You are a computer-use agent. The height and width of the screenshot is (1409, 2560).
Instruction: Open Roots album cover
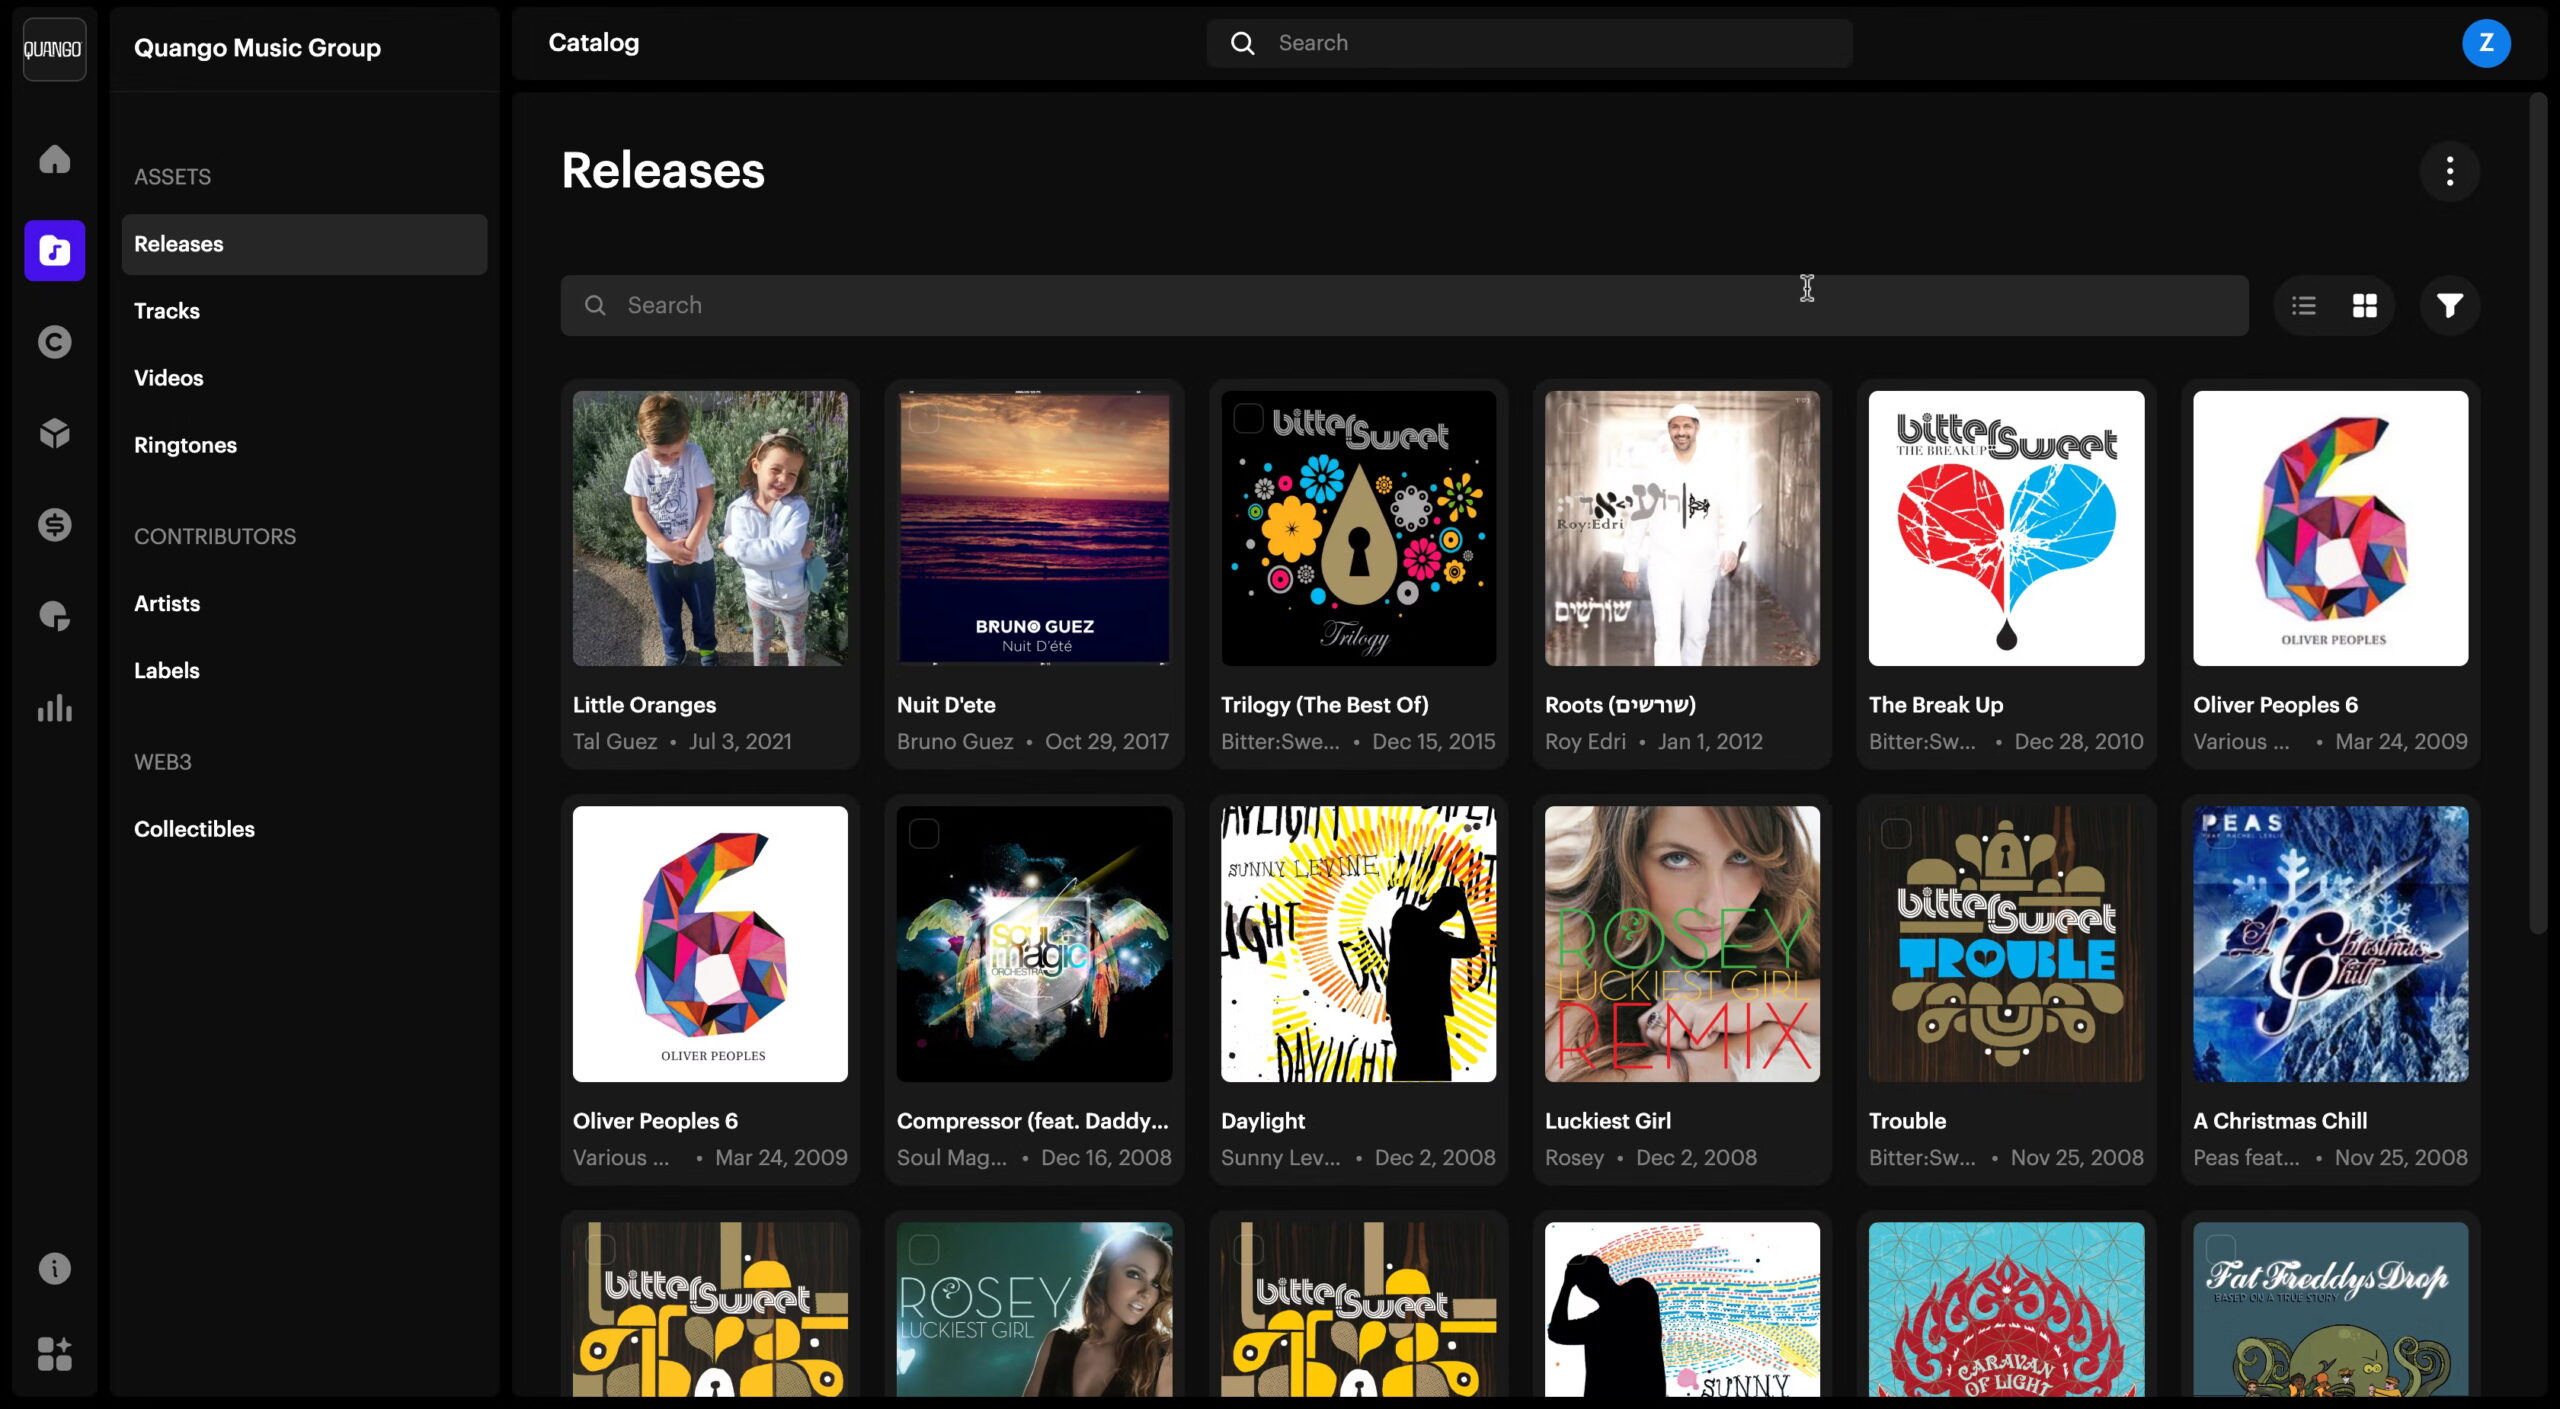1682,528
